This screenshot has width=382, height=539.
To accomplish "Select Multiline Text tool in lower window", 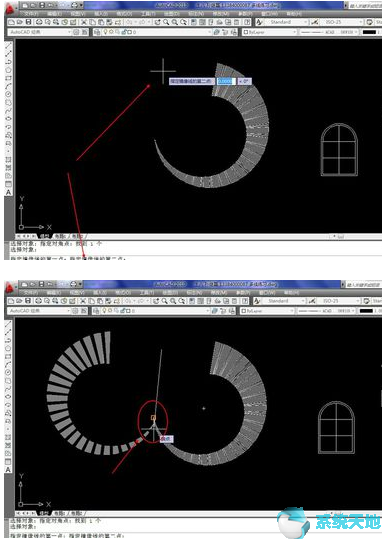I will click(x=9, y=470).
